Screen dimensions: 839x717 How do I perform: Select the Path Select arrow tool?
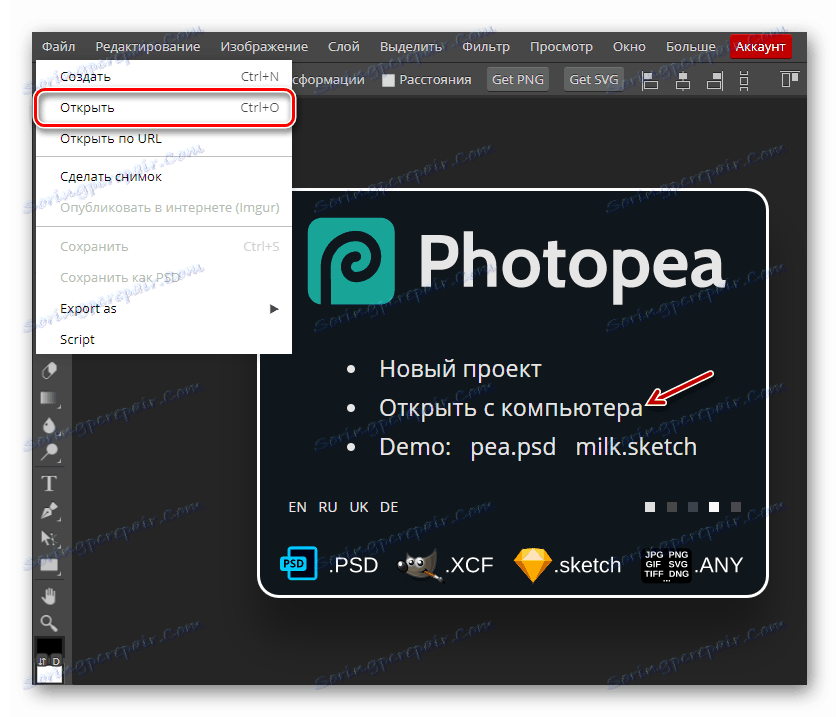[49, 538]
